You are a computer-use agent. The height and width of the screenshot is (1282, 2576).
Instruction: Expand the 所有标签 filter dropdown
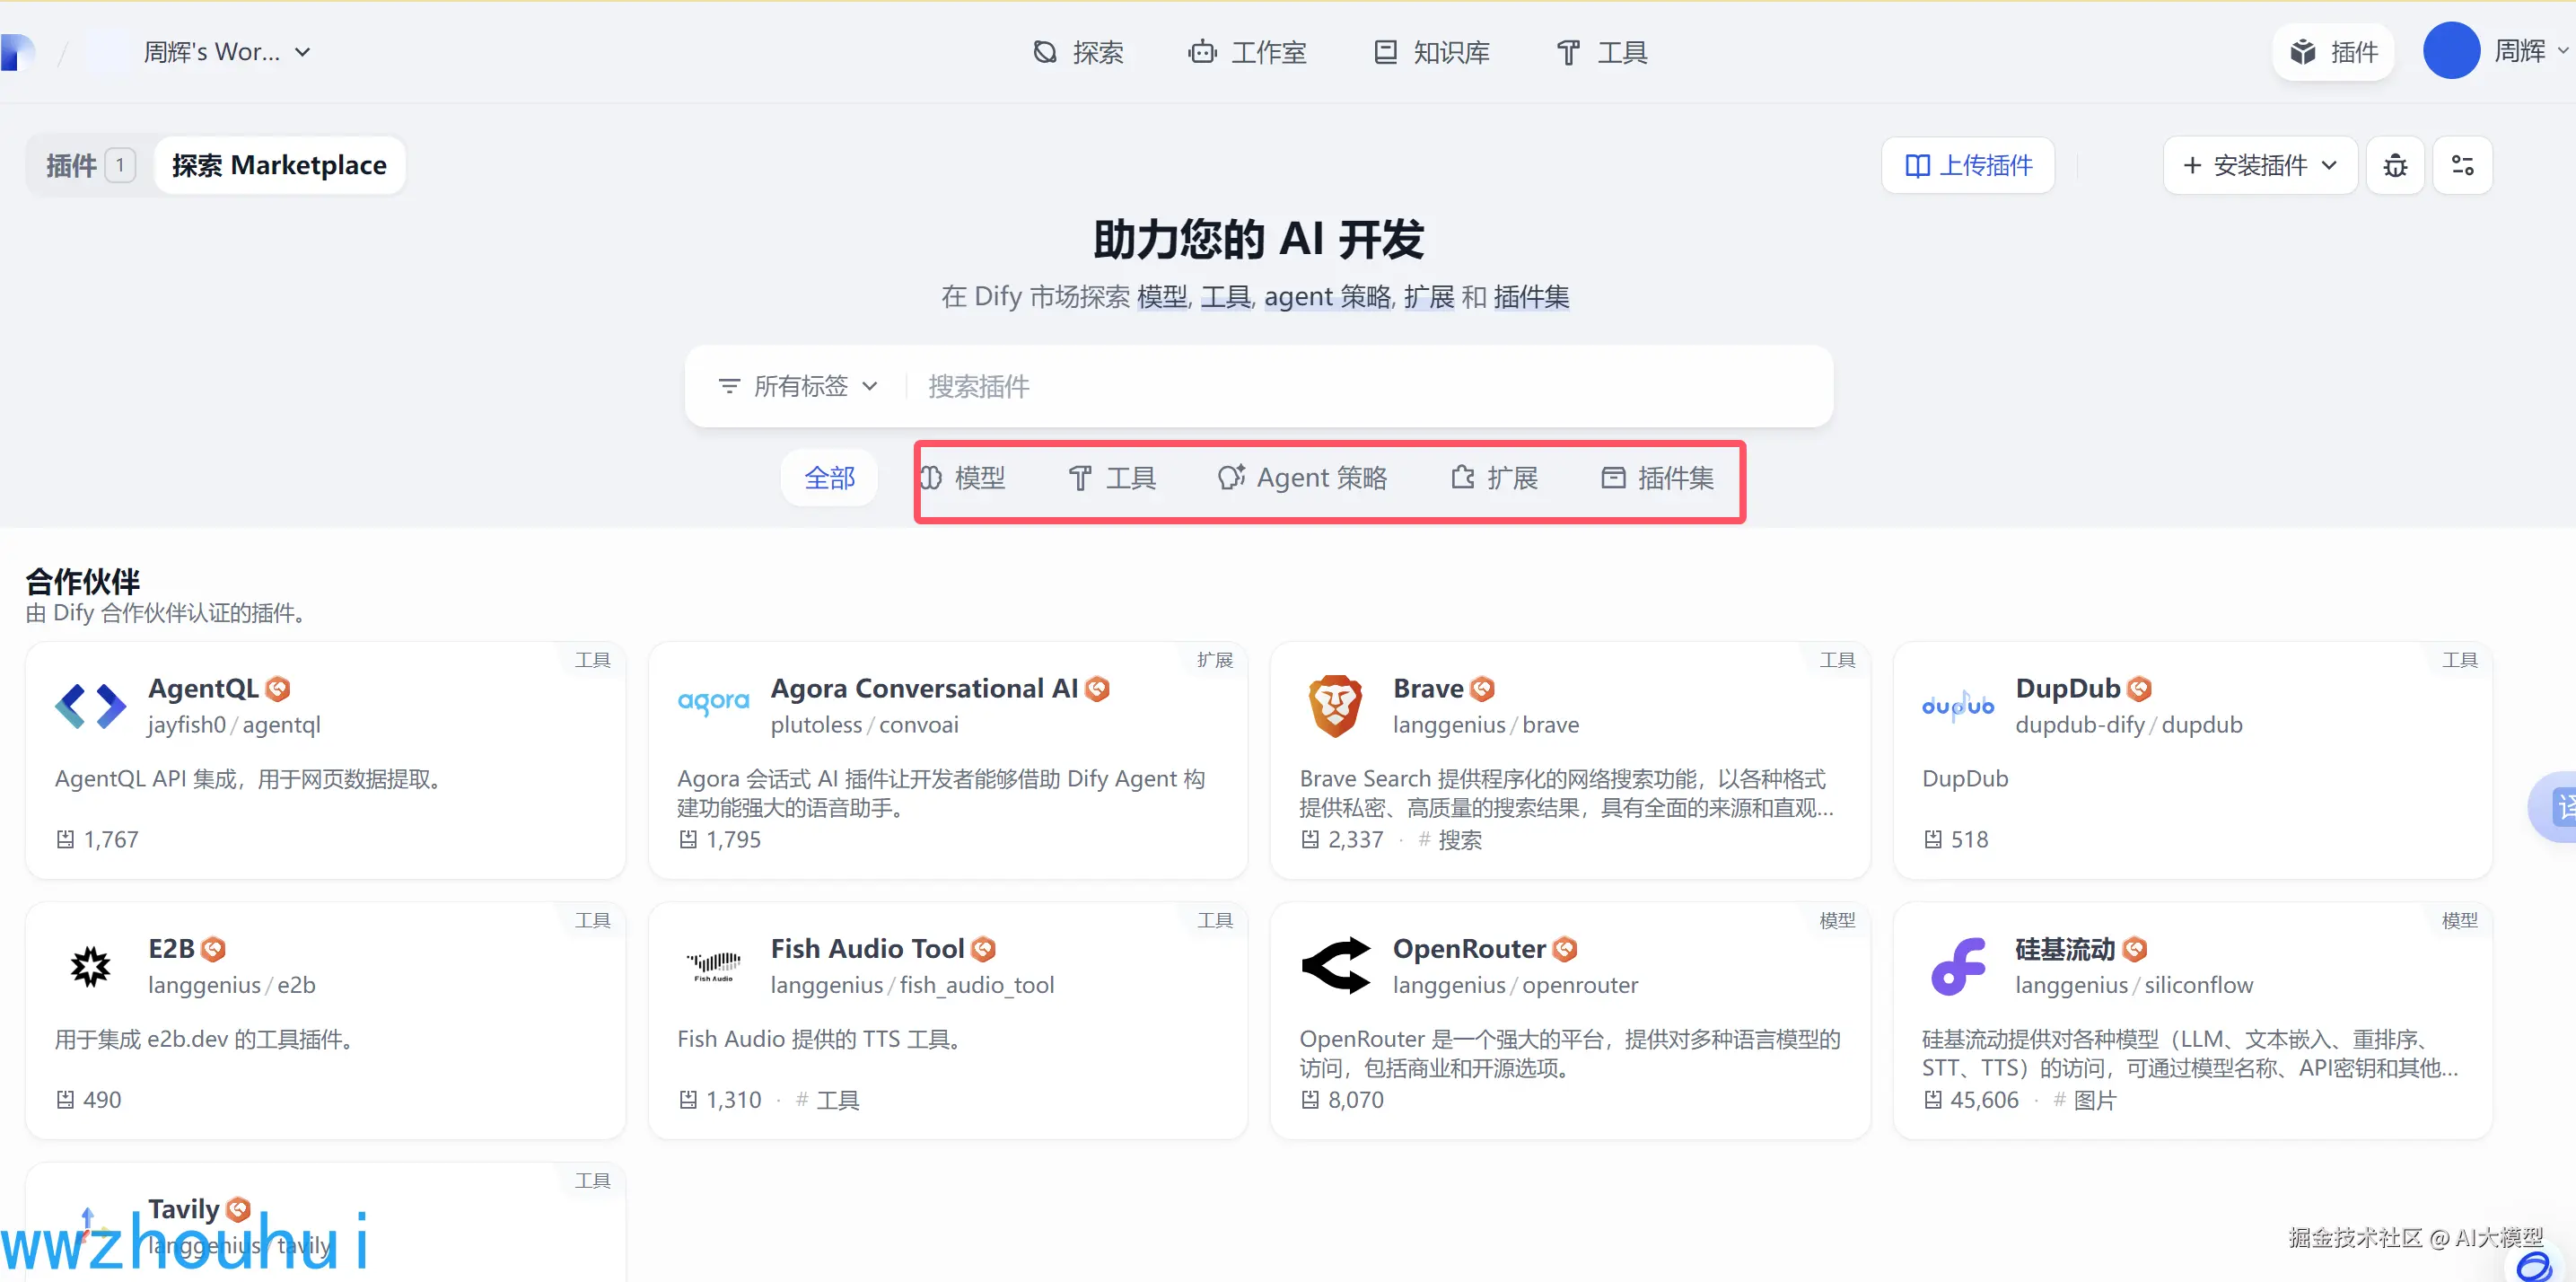pos(798,386)
